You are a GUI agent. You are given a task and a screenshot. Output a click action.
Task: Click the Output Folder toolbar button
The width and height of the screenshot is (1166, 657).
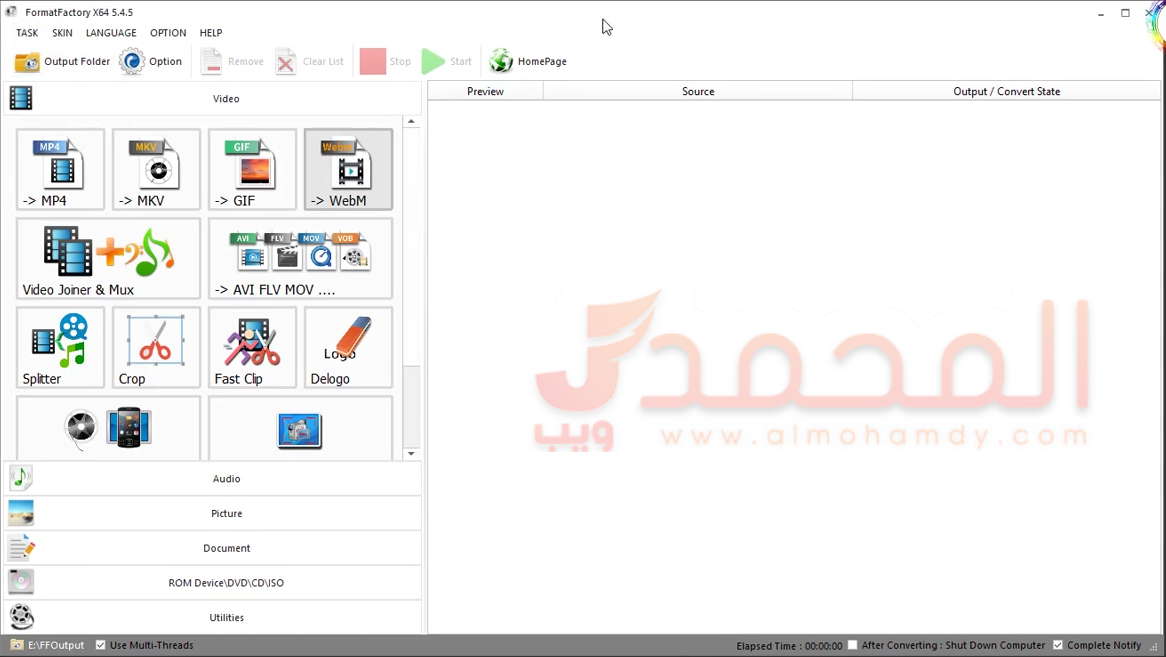[x=62, y=62]
